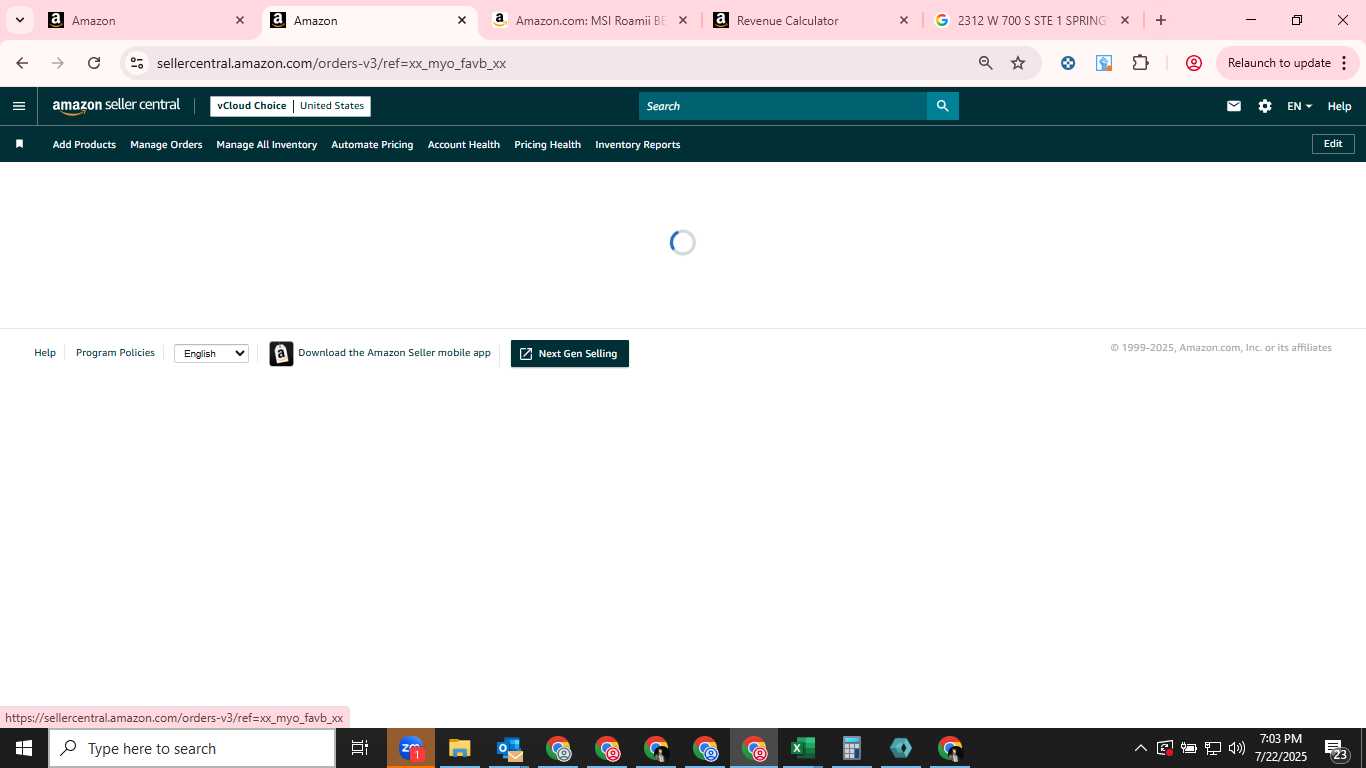Click the Amazon Seller Central logo
Image resolution: width=1366 pixels, height=768 pixels.
click(116, 106)
